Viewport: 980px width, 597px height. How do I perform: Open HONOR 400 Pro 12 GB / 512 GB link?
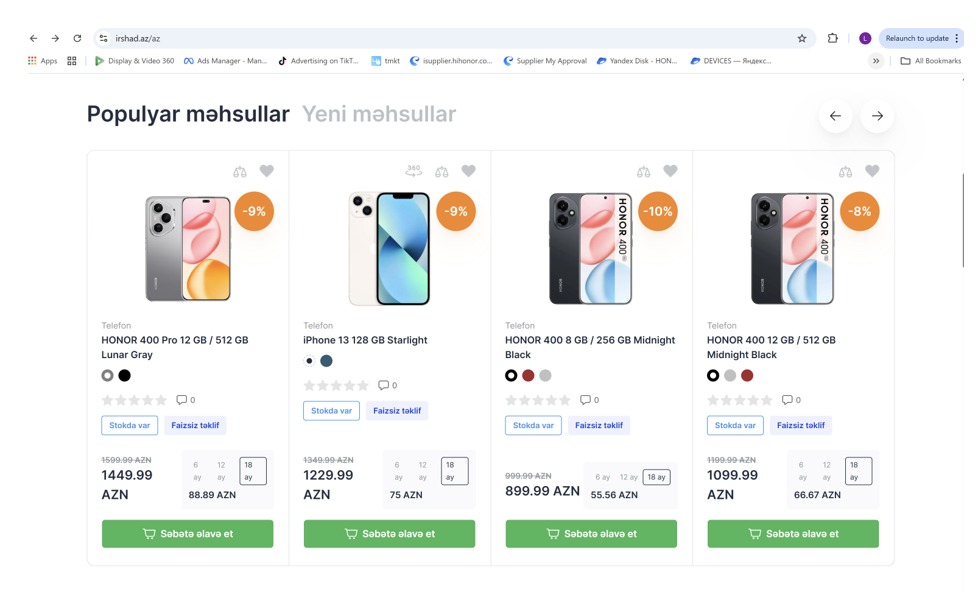click(x=175, y=347)
